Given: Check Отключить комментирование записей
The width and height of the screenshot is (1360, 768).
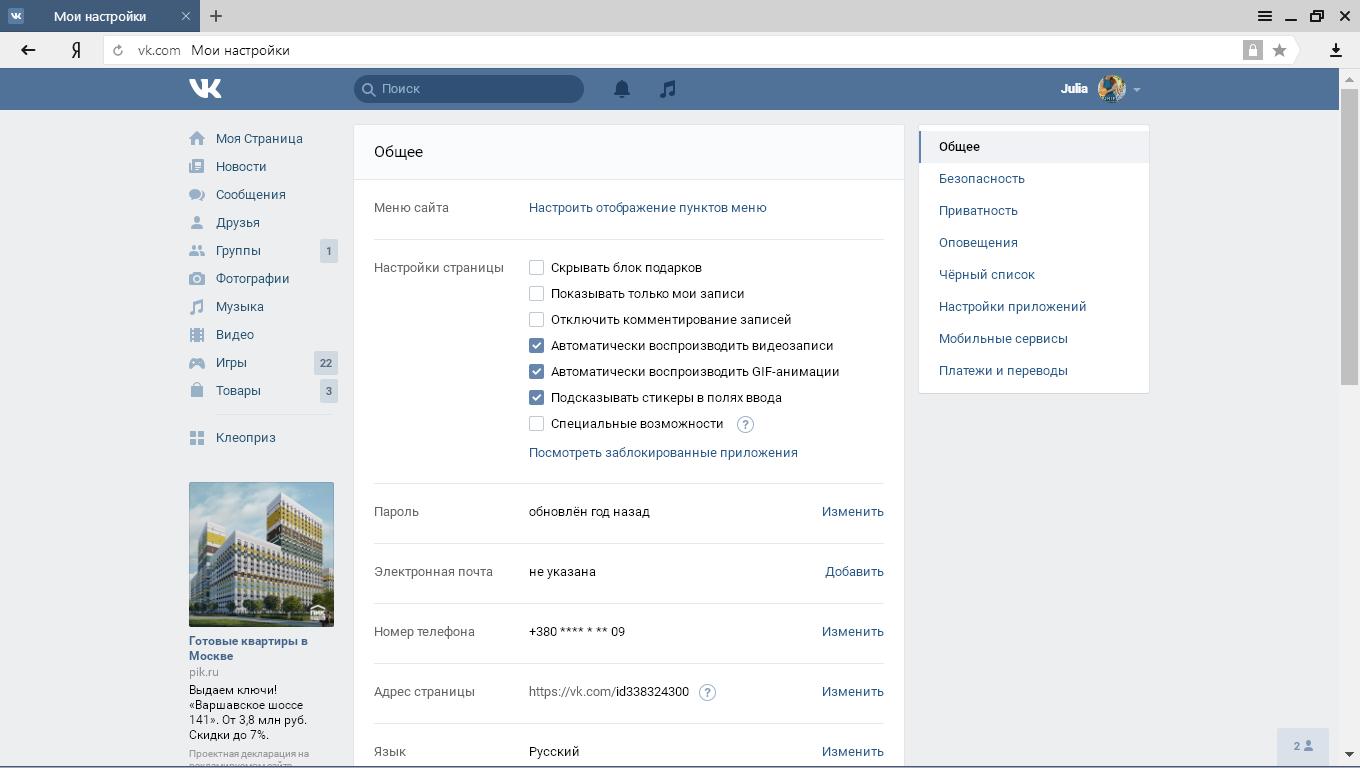Looking at the screenshot, I should tap(536, 320).
